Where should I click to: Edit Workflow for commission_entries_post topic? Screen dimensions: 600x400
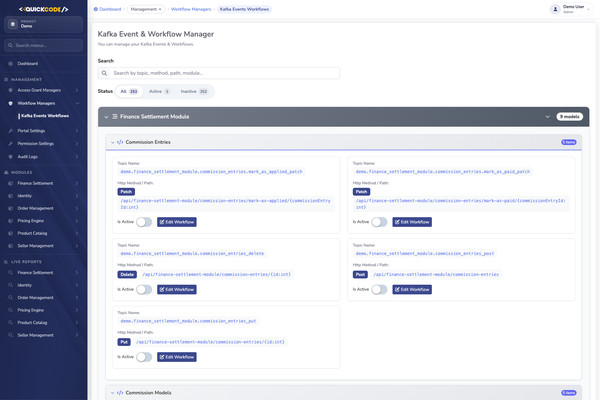coord(412,290)
